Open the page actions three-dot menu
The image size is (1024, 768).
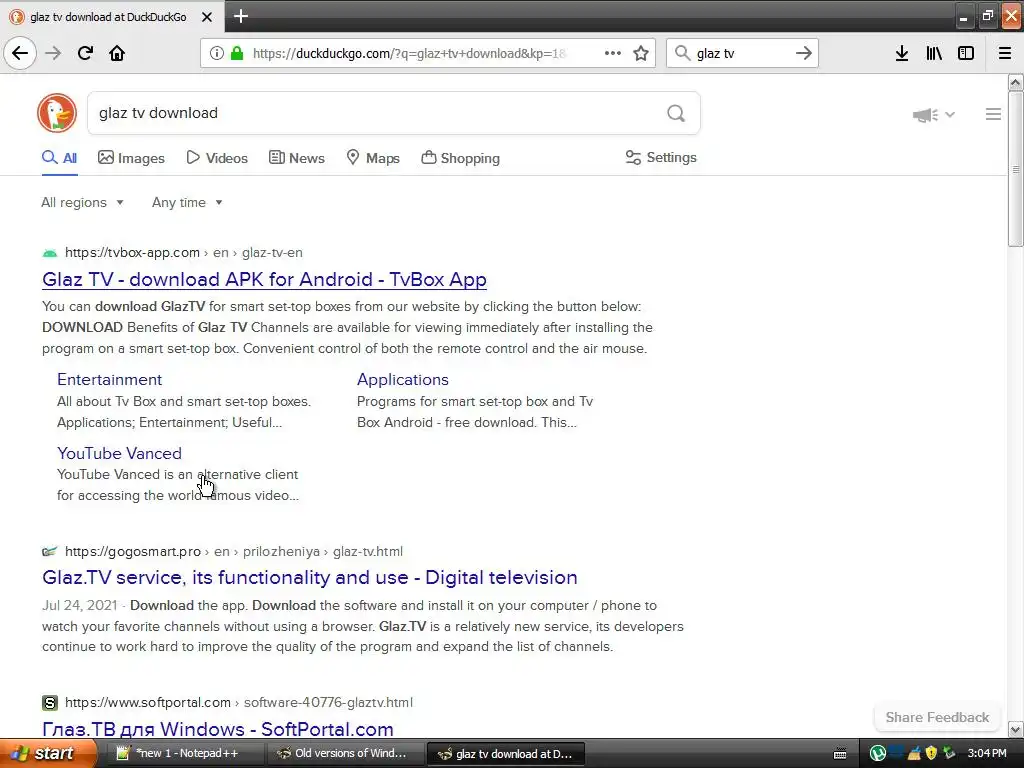pyautogui.click(x=613, y=53)
